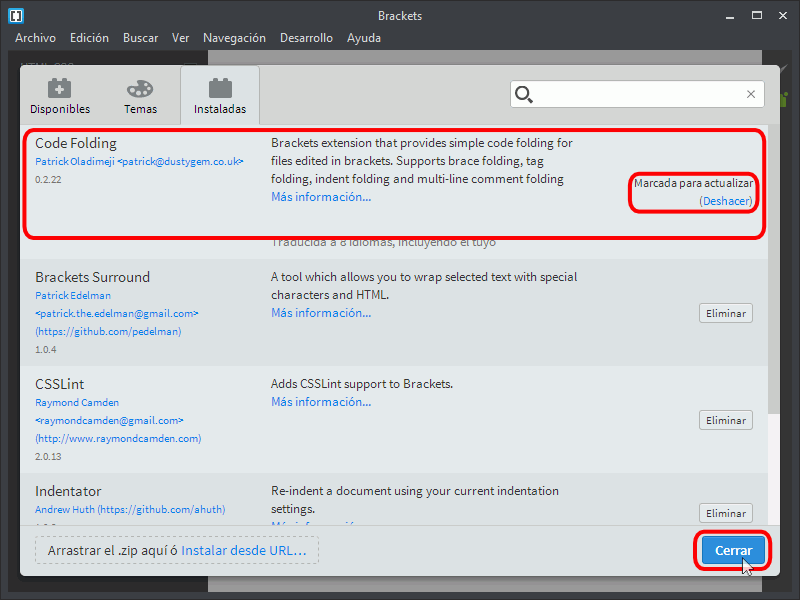Select the Brackets Surround title
Viewport: 800px width, 600px height.
pyautogui.click(x=92, y=277)
